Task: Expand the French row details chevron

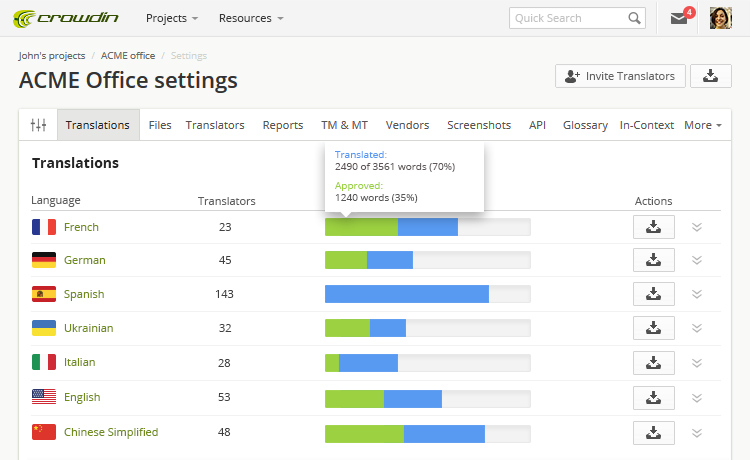Action: point(697,227)
